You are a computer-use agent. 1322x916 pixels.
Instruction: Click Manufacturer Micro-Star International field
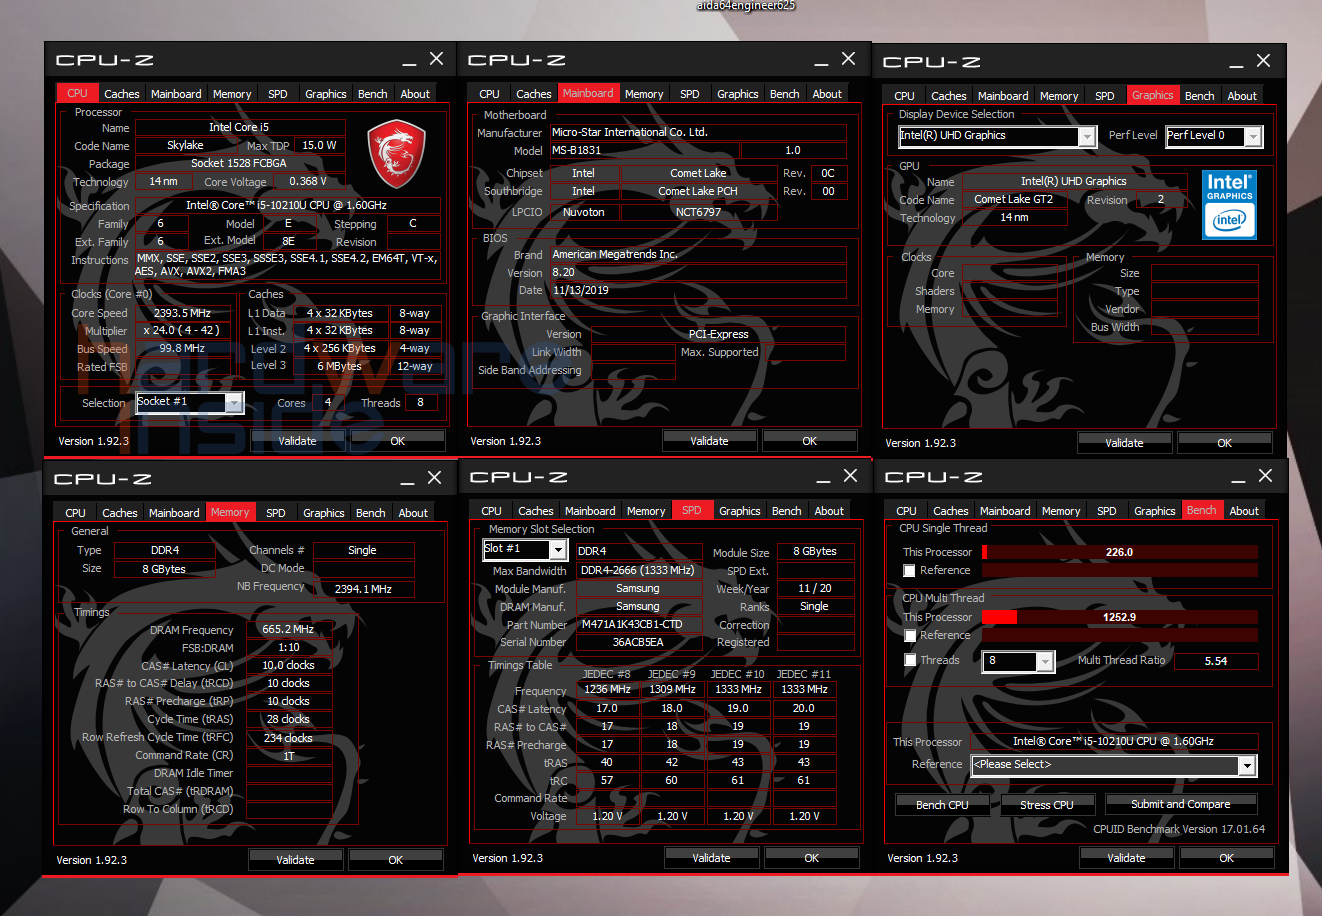[698, 132]
